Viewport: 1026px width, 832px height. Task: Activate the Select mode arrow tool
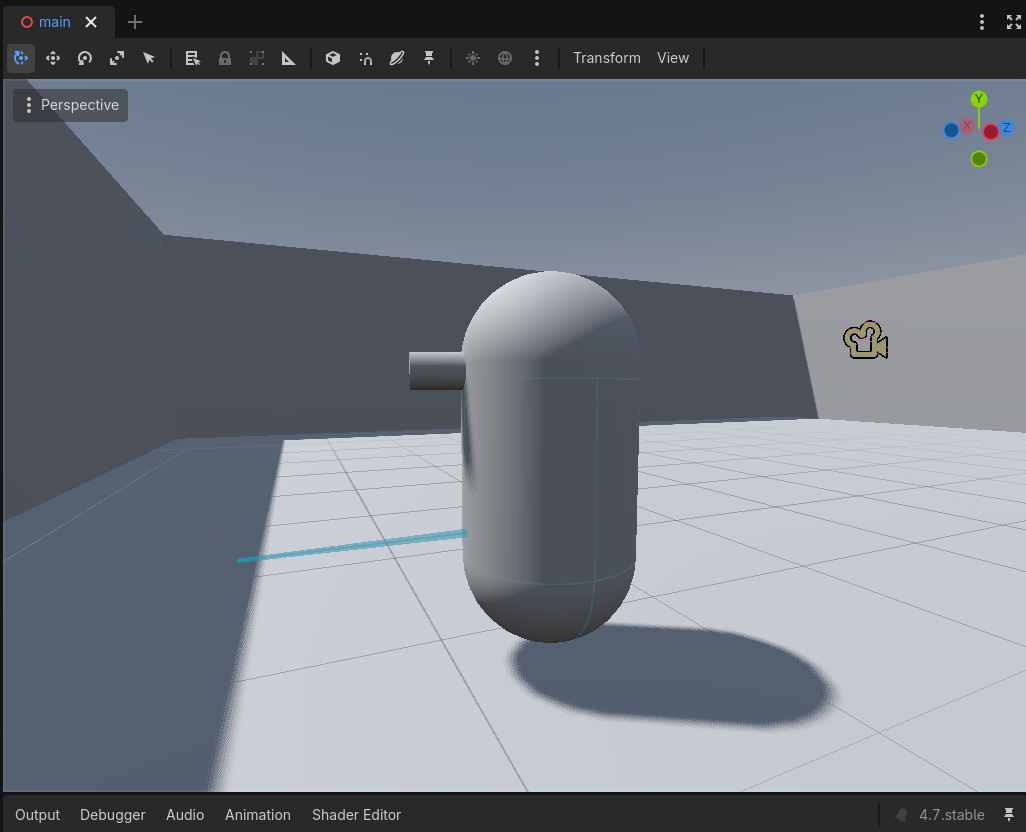(149, 58)
